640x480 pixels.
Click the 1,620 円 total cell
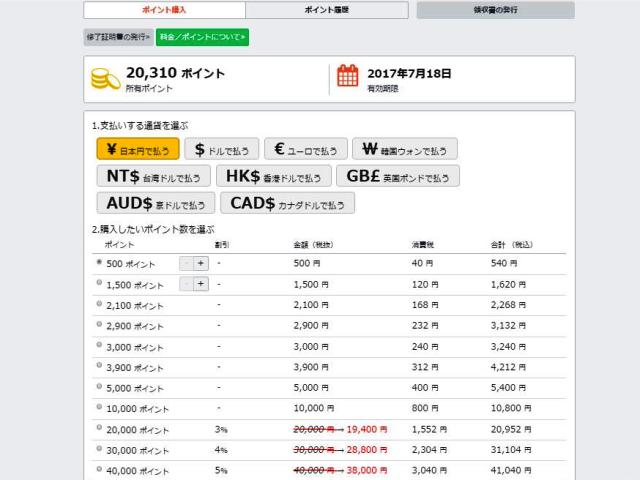tap(508, 284)
